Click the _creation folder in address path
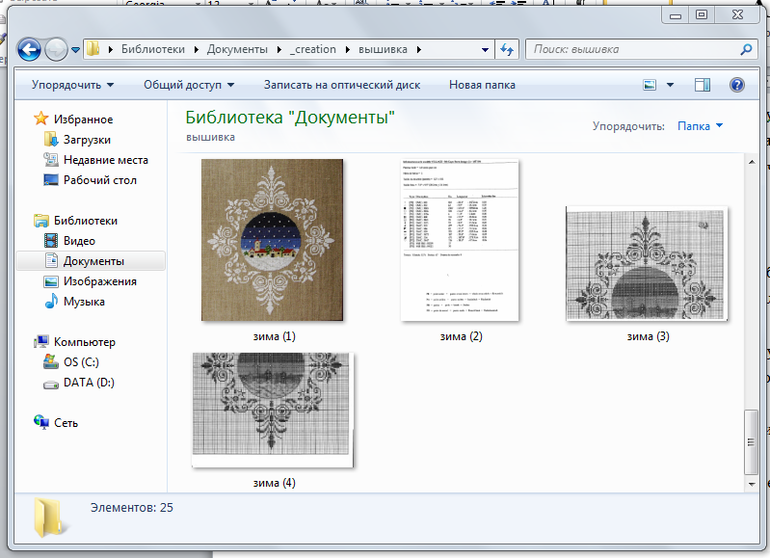This screenshot has width=770, height=558. click(313, 49)
